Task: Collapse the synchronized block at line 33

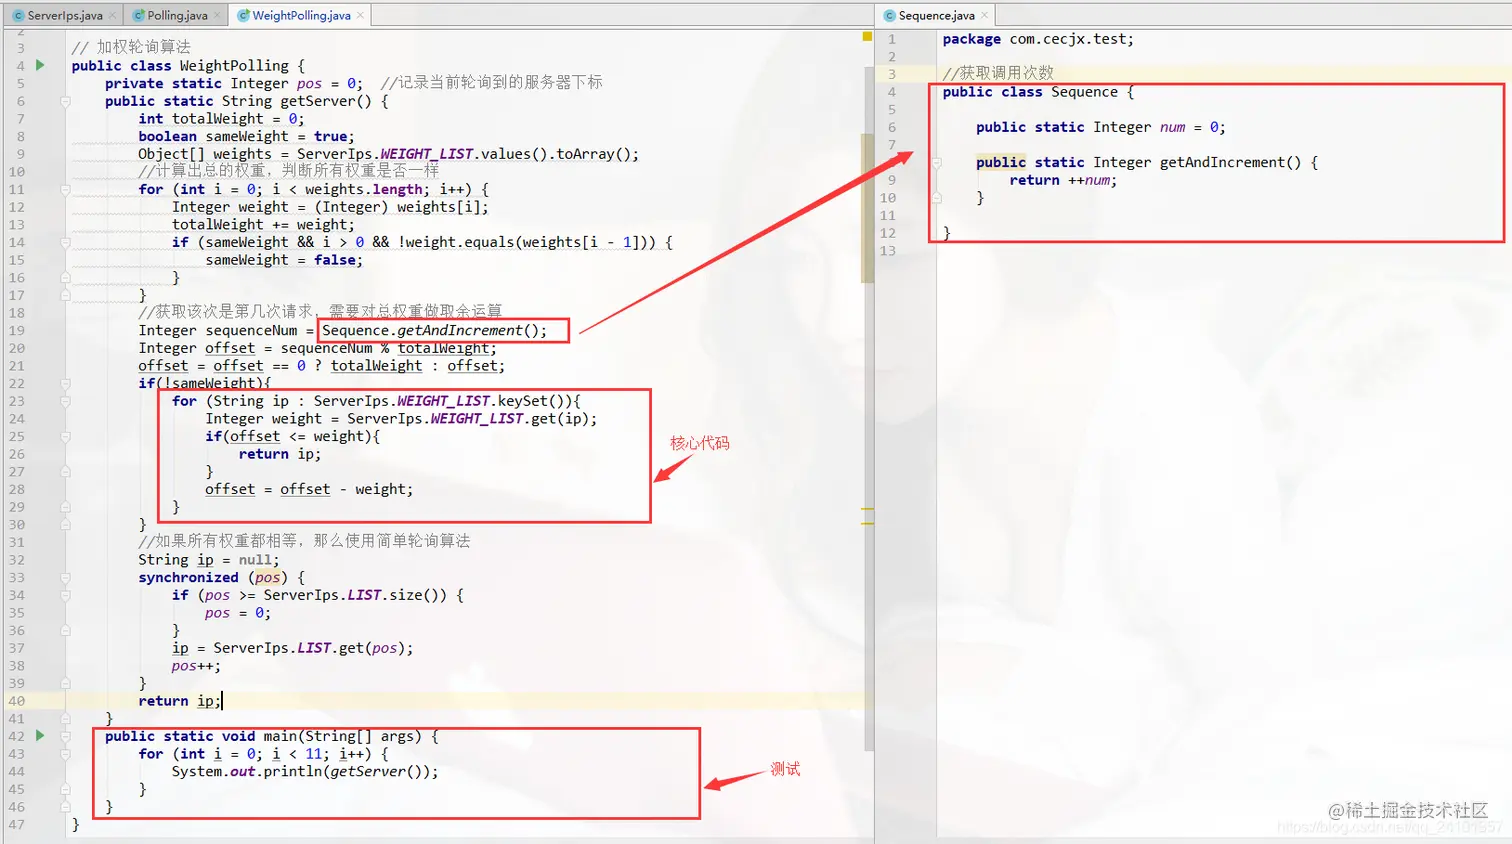Action: tap(65, 577)
